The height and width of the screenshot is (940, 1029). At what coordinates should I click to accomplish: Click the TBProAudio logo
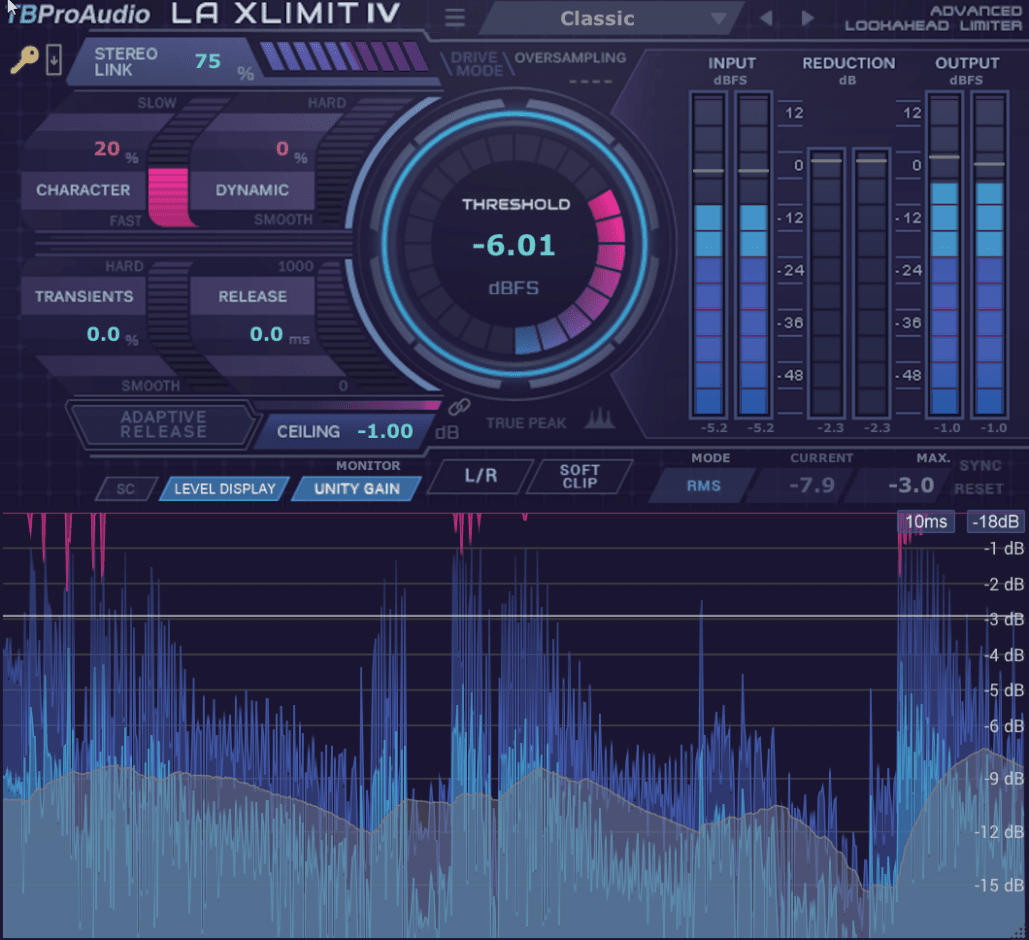(78, 14)
